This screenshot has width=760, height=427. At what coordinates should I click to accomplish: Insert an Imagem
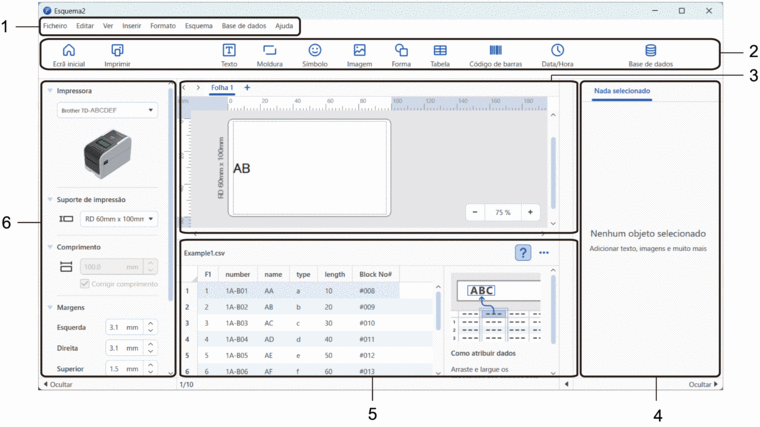[x=360, y=50]
